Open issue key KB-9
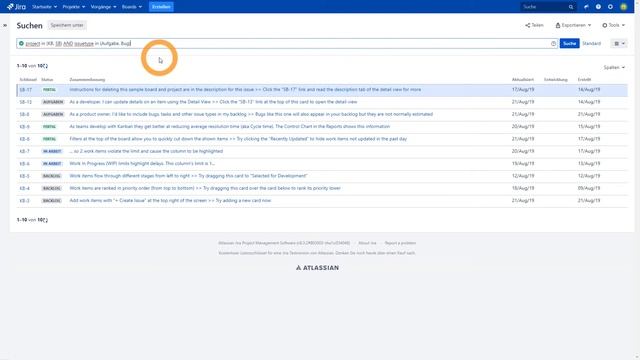The image size is (640, 360). pyautogui.click(x=24, y=127)
